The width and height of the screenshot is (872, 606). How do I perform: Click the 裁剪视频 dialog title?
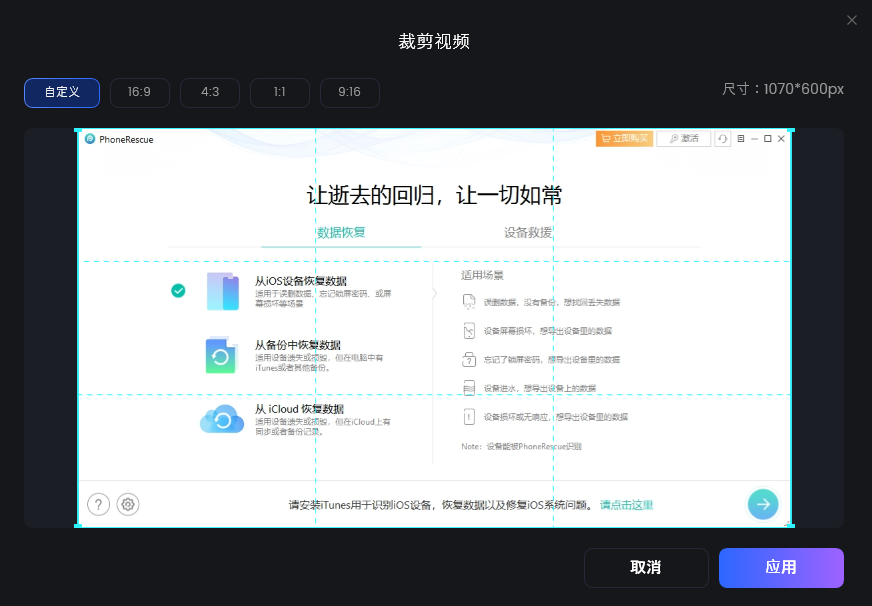click(434, 41)
